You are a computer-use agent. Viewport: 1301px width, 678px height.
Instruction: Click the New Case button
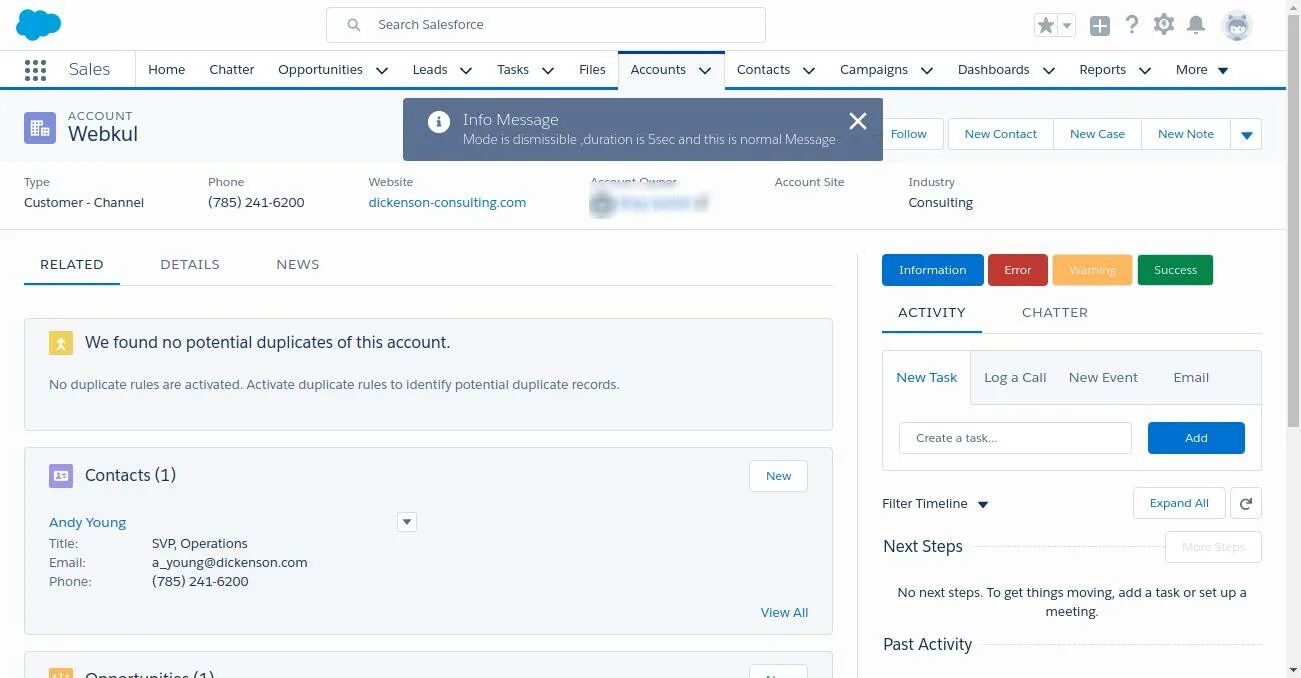(1097, 134)
